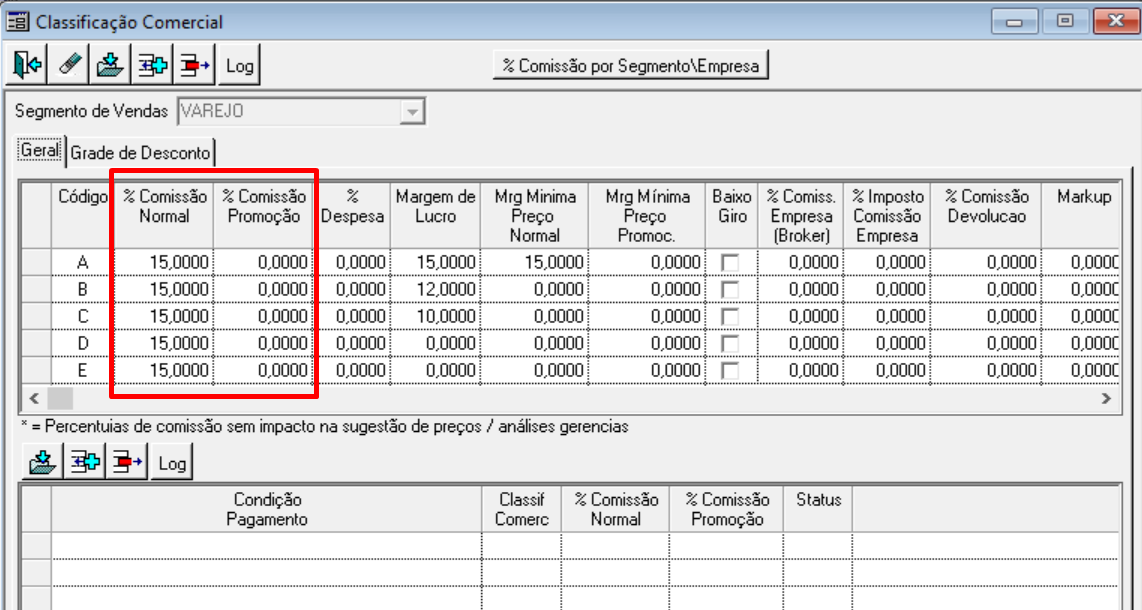Viewport: 1142px width, 610px height.
Task: Click the delete row icon in top toolbar
Action: (194, 66)
